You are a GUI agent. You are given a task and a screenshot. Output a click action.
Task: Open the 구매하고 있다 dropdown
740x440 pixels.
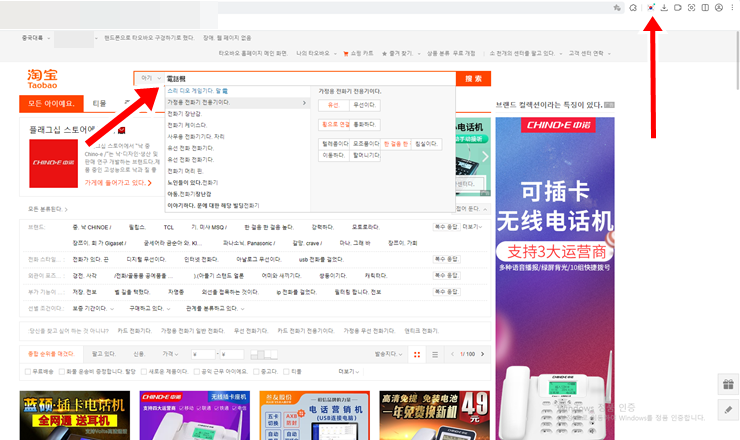click(150, 309)
